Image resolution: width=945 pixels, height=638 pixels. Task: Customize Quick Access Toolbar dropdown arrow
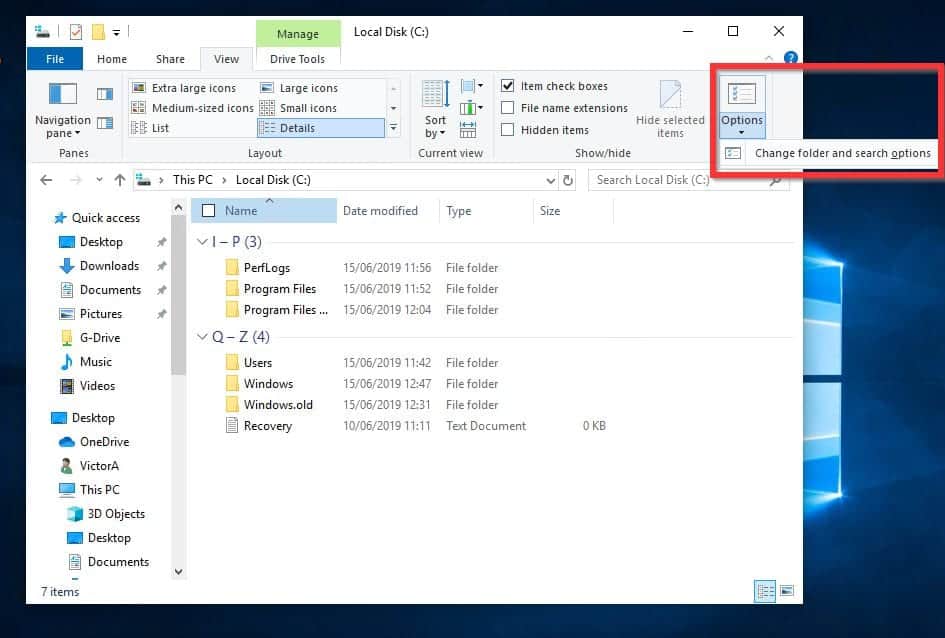click(x=116, y=33)
